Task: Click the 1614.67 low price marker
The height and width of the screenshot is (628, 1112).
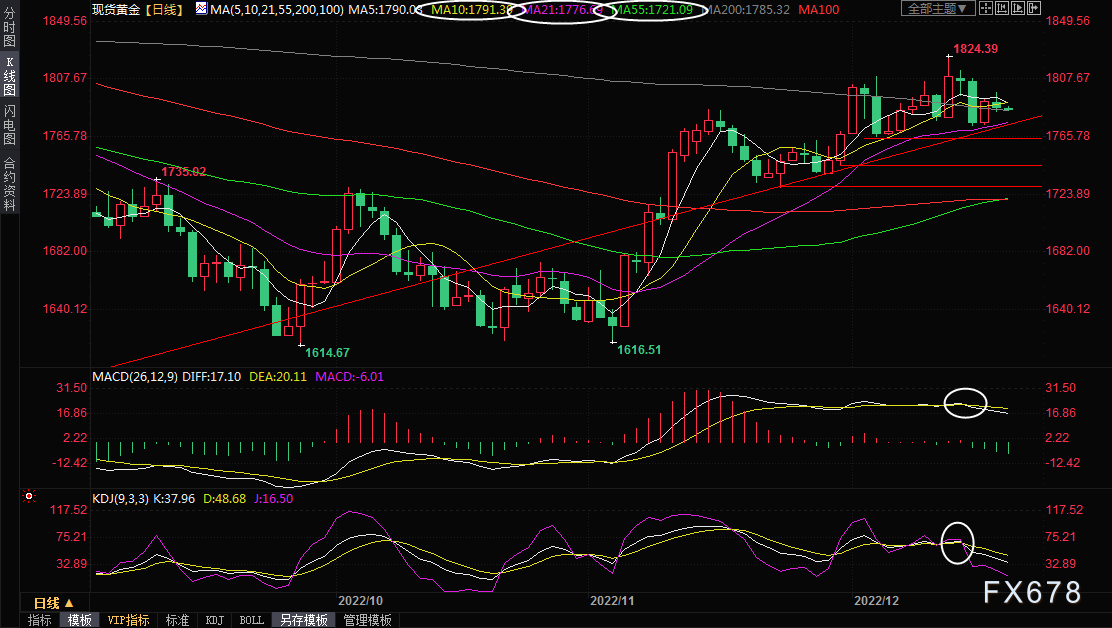Action: (327, 353)
